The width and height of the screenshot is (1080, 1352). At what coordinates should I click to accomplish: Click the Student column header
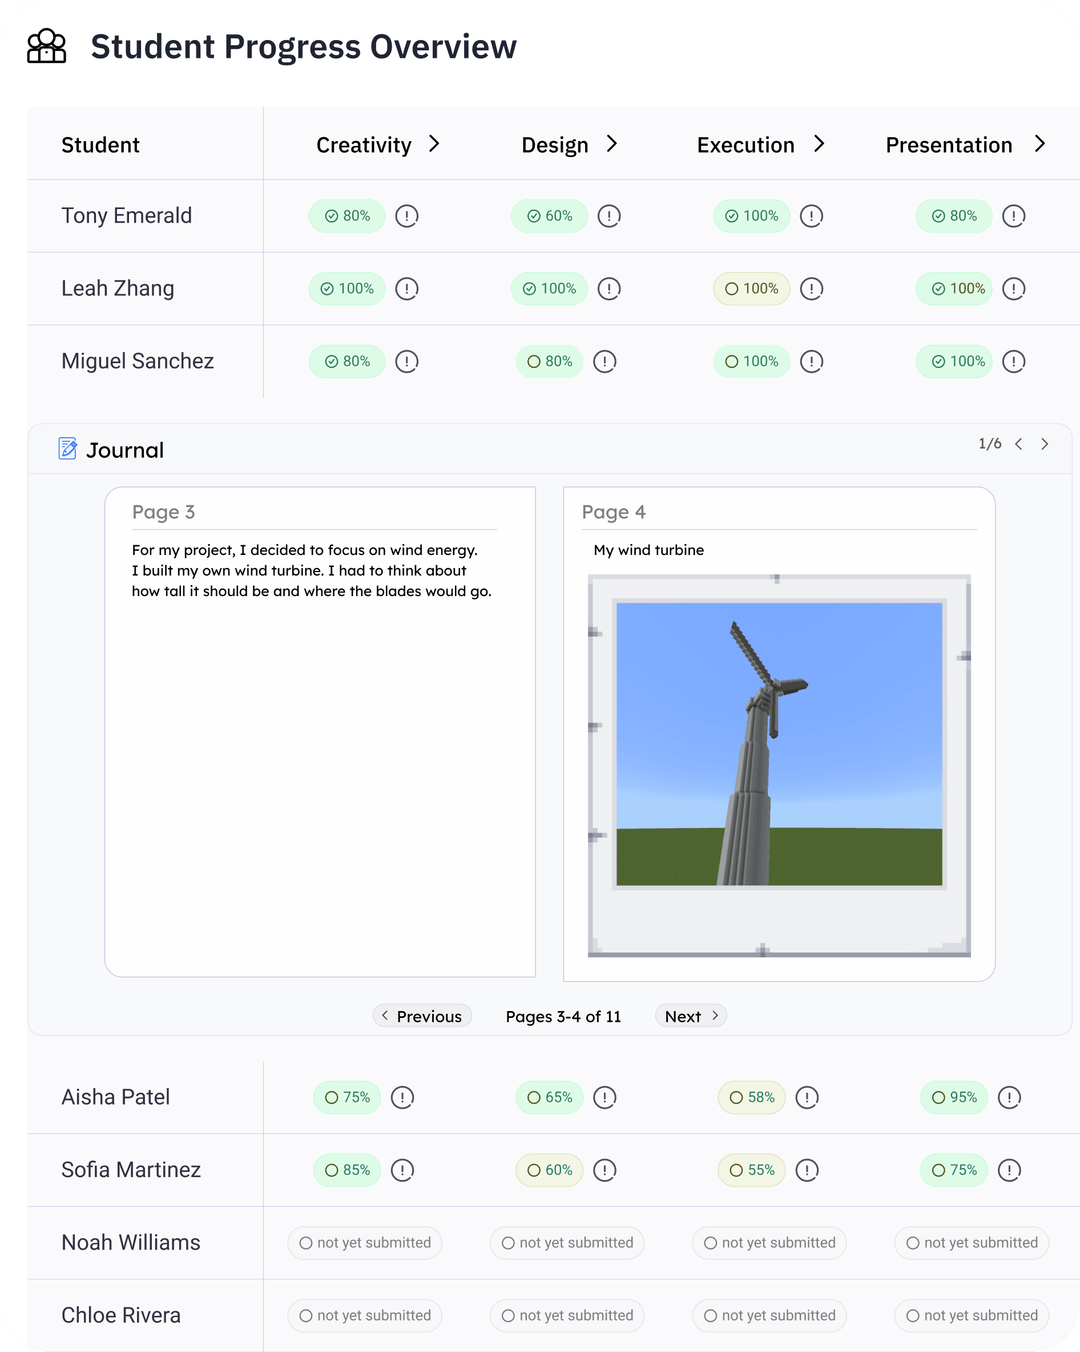pyautogui.click(x=100, y=144)
